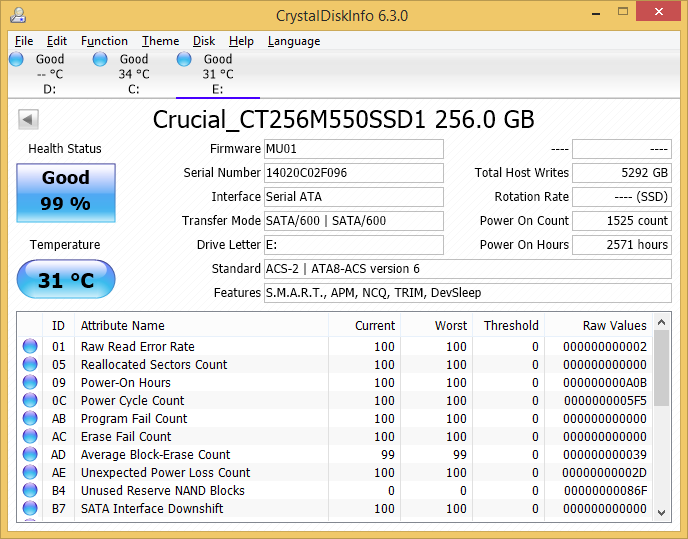Image resolution: width=688 pixels, height=539 pixels.
Task: Select the Raw Read Error Rate attribute name
Action: click(137, 347)
